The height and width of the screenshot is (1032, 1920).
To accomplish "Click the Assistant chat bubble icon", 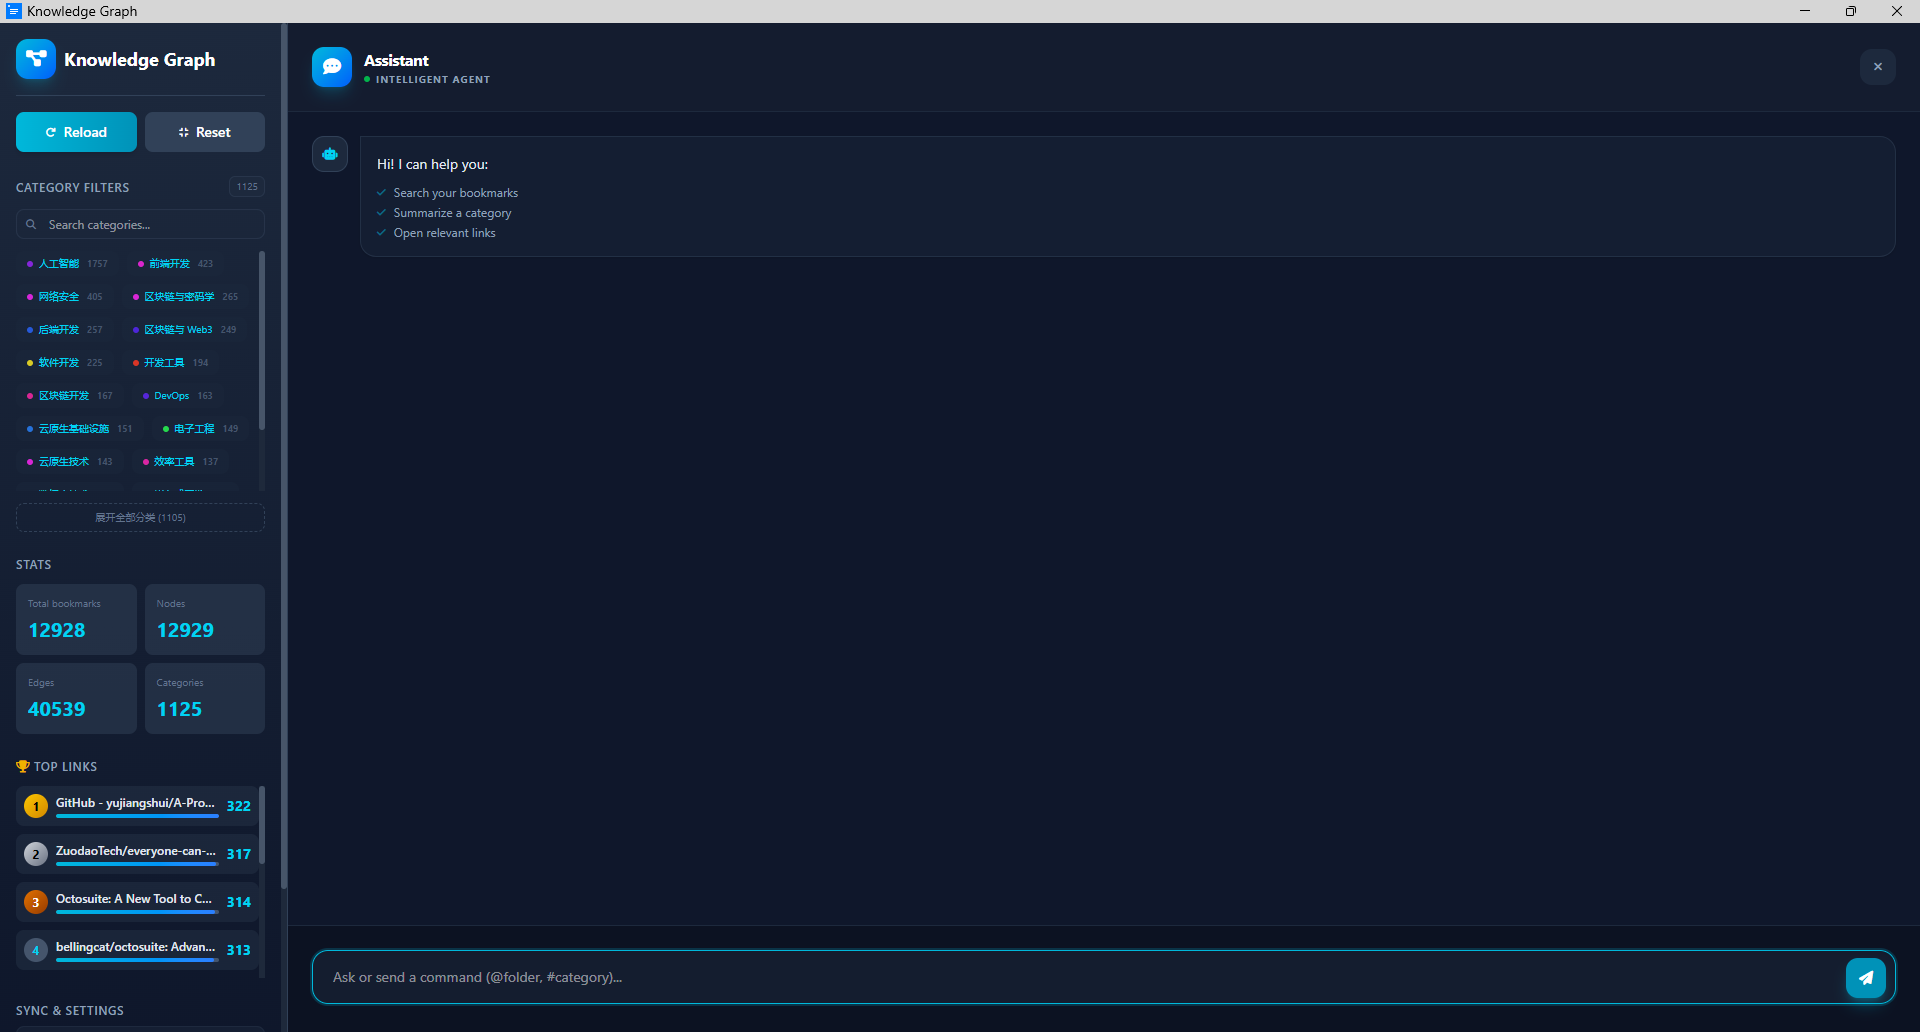I will tap(332, 67).
